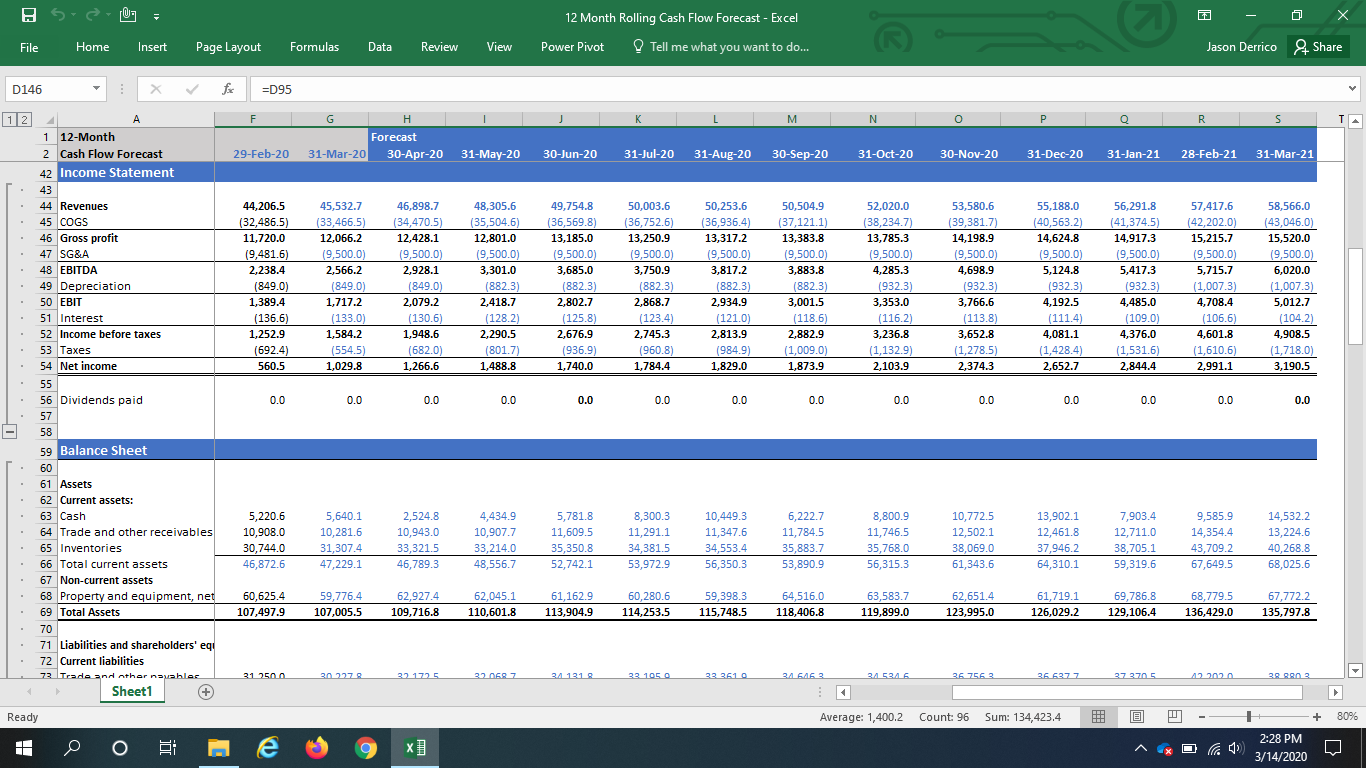Select column header H
The image size is (1366, 768).
(406, 120)
